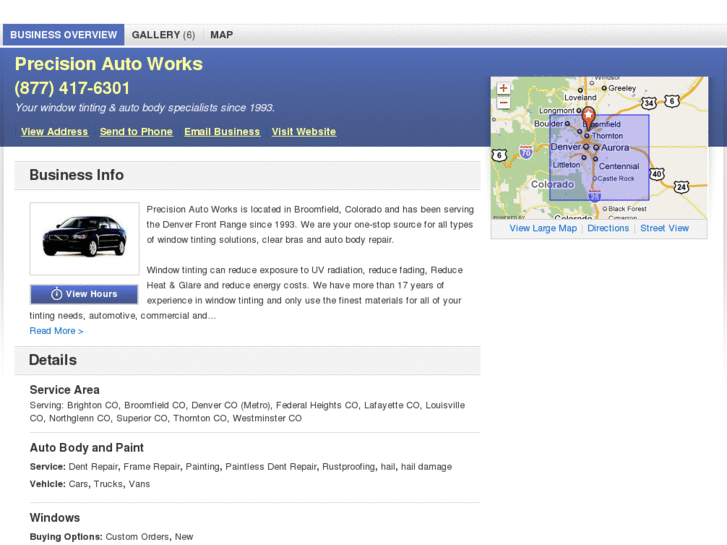Viewport: 727px width, 545px height.
Task: Expand description with Read More link
Action: [x=57, y=331]
